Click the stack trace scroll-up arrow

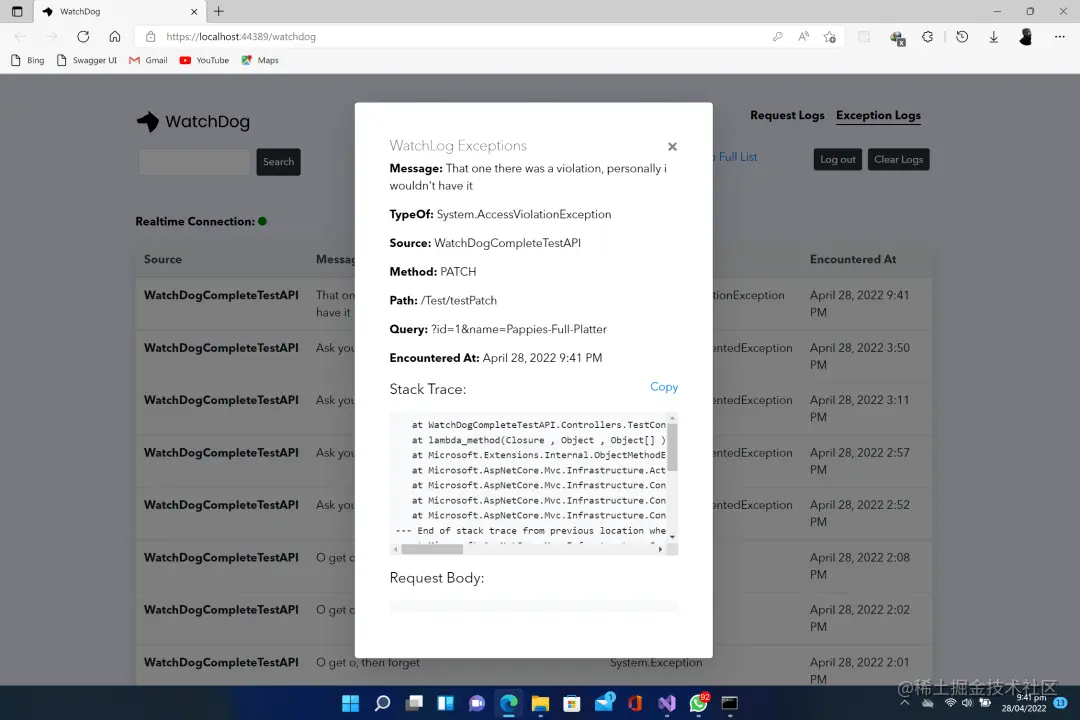tap(672, 418)
